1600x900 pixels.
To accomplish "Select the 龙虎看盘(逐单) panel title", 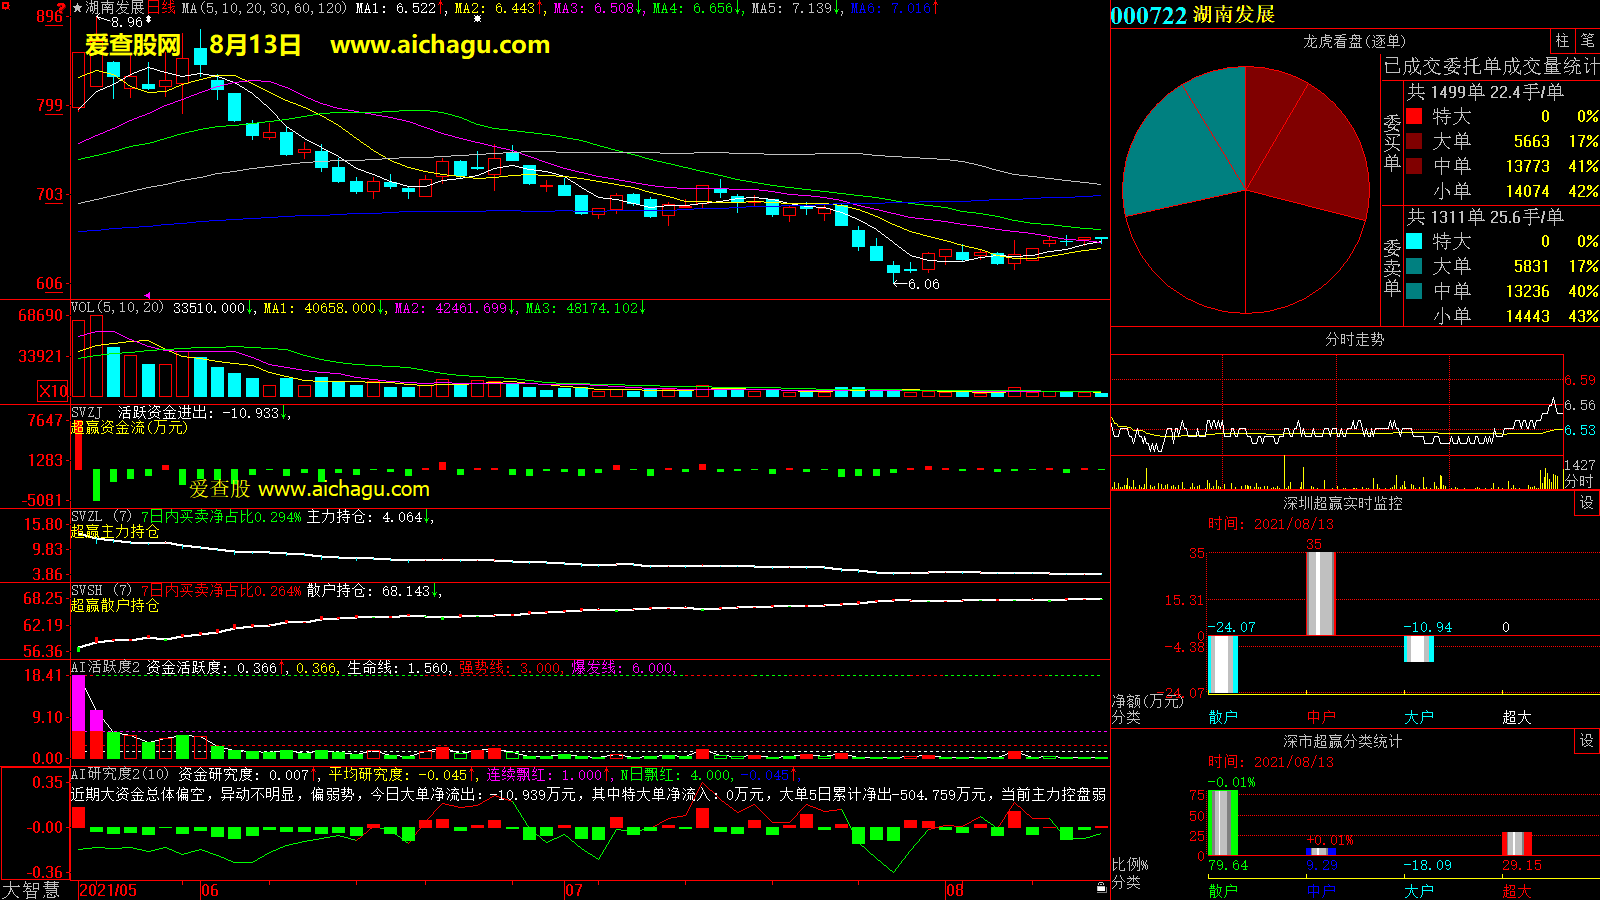I will [1354, 41].
